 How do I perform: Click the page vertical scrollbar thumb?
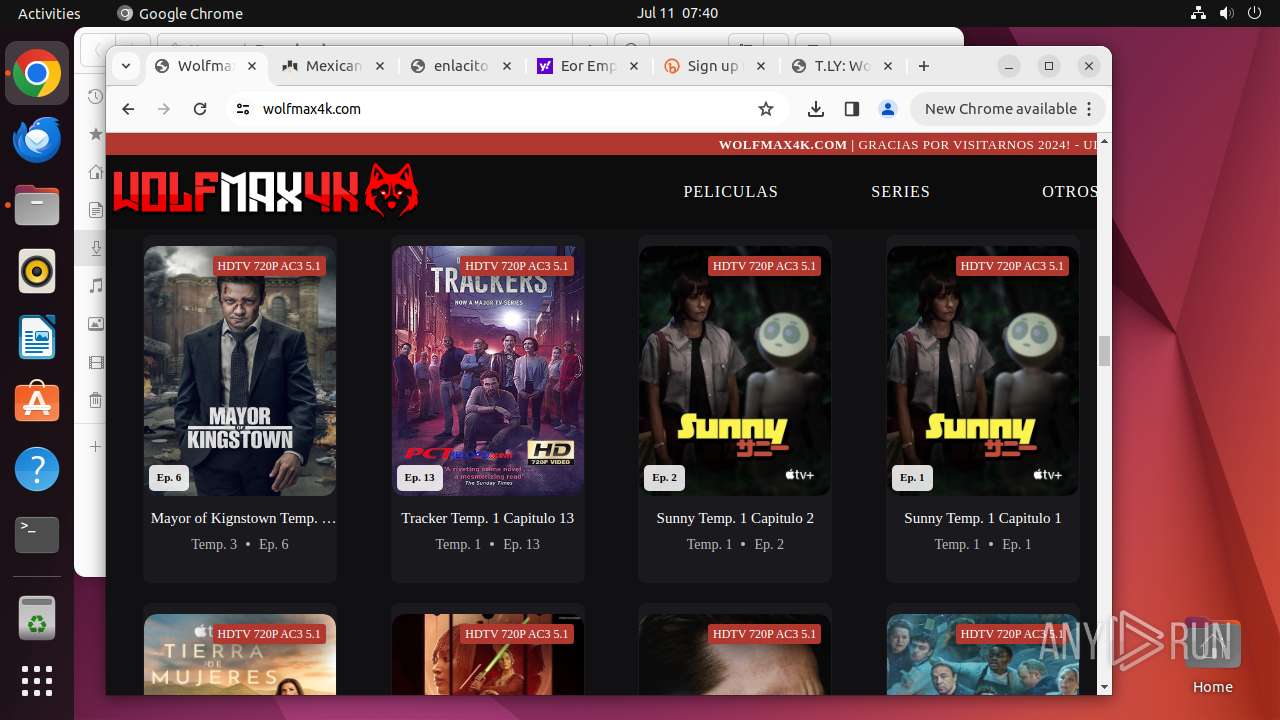[1104, 351]
